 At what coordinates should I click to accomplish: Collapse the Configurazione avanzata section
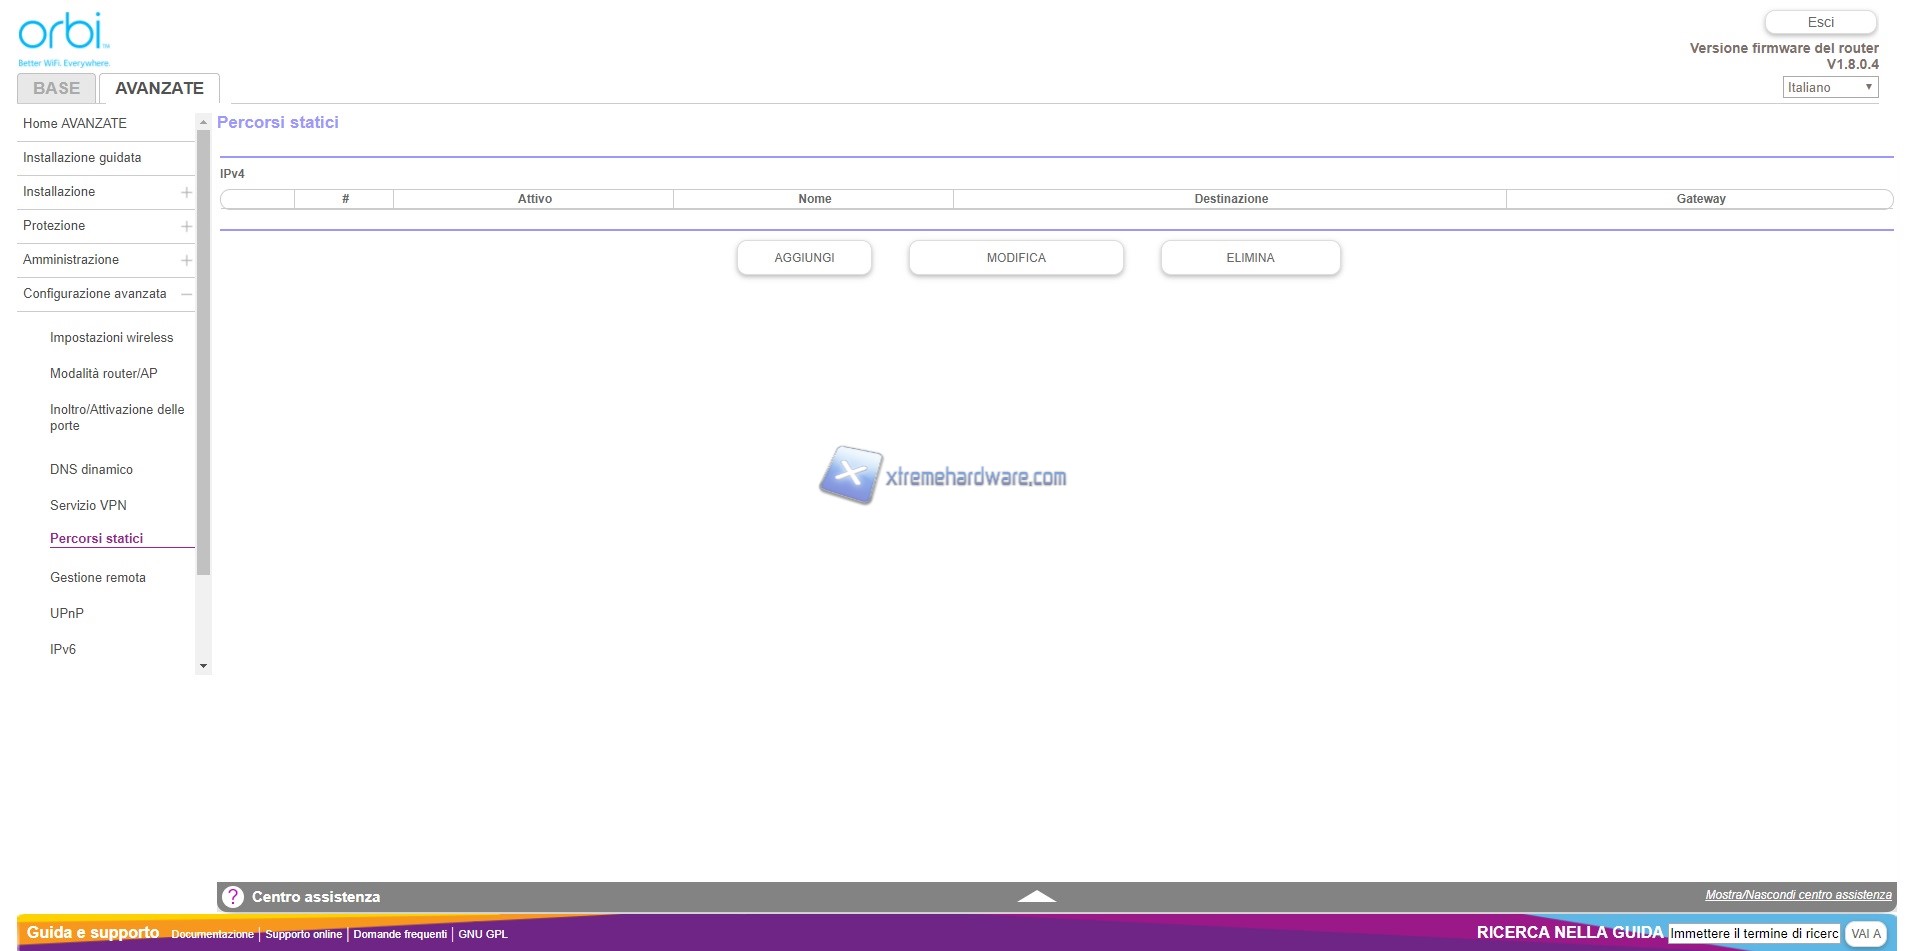click(186, 294)
